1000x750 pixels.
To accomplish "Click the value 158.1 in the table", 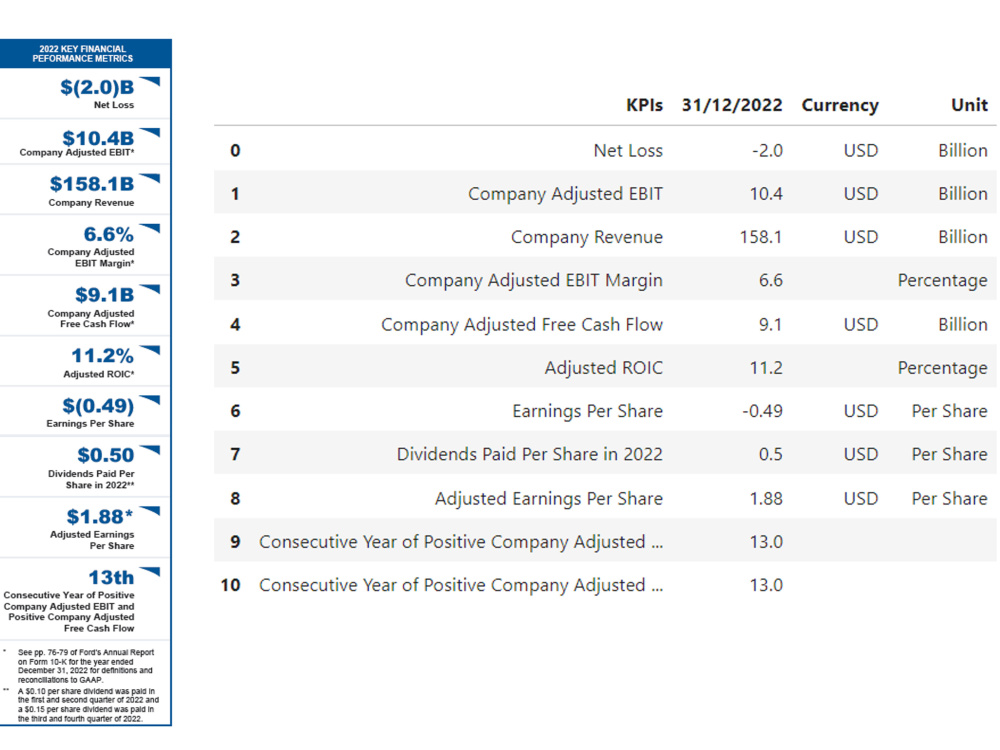I will click(x=761, y=237).
